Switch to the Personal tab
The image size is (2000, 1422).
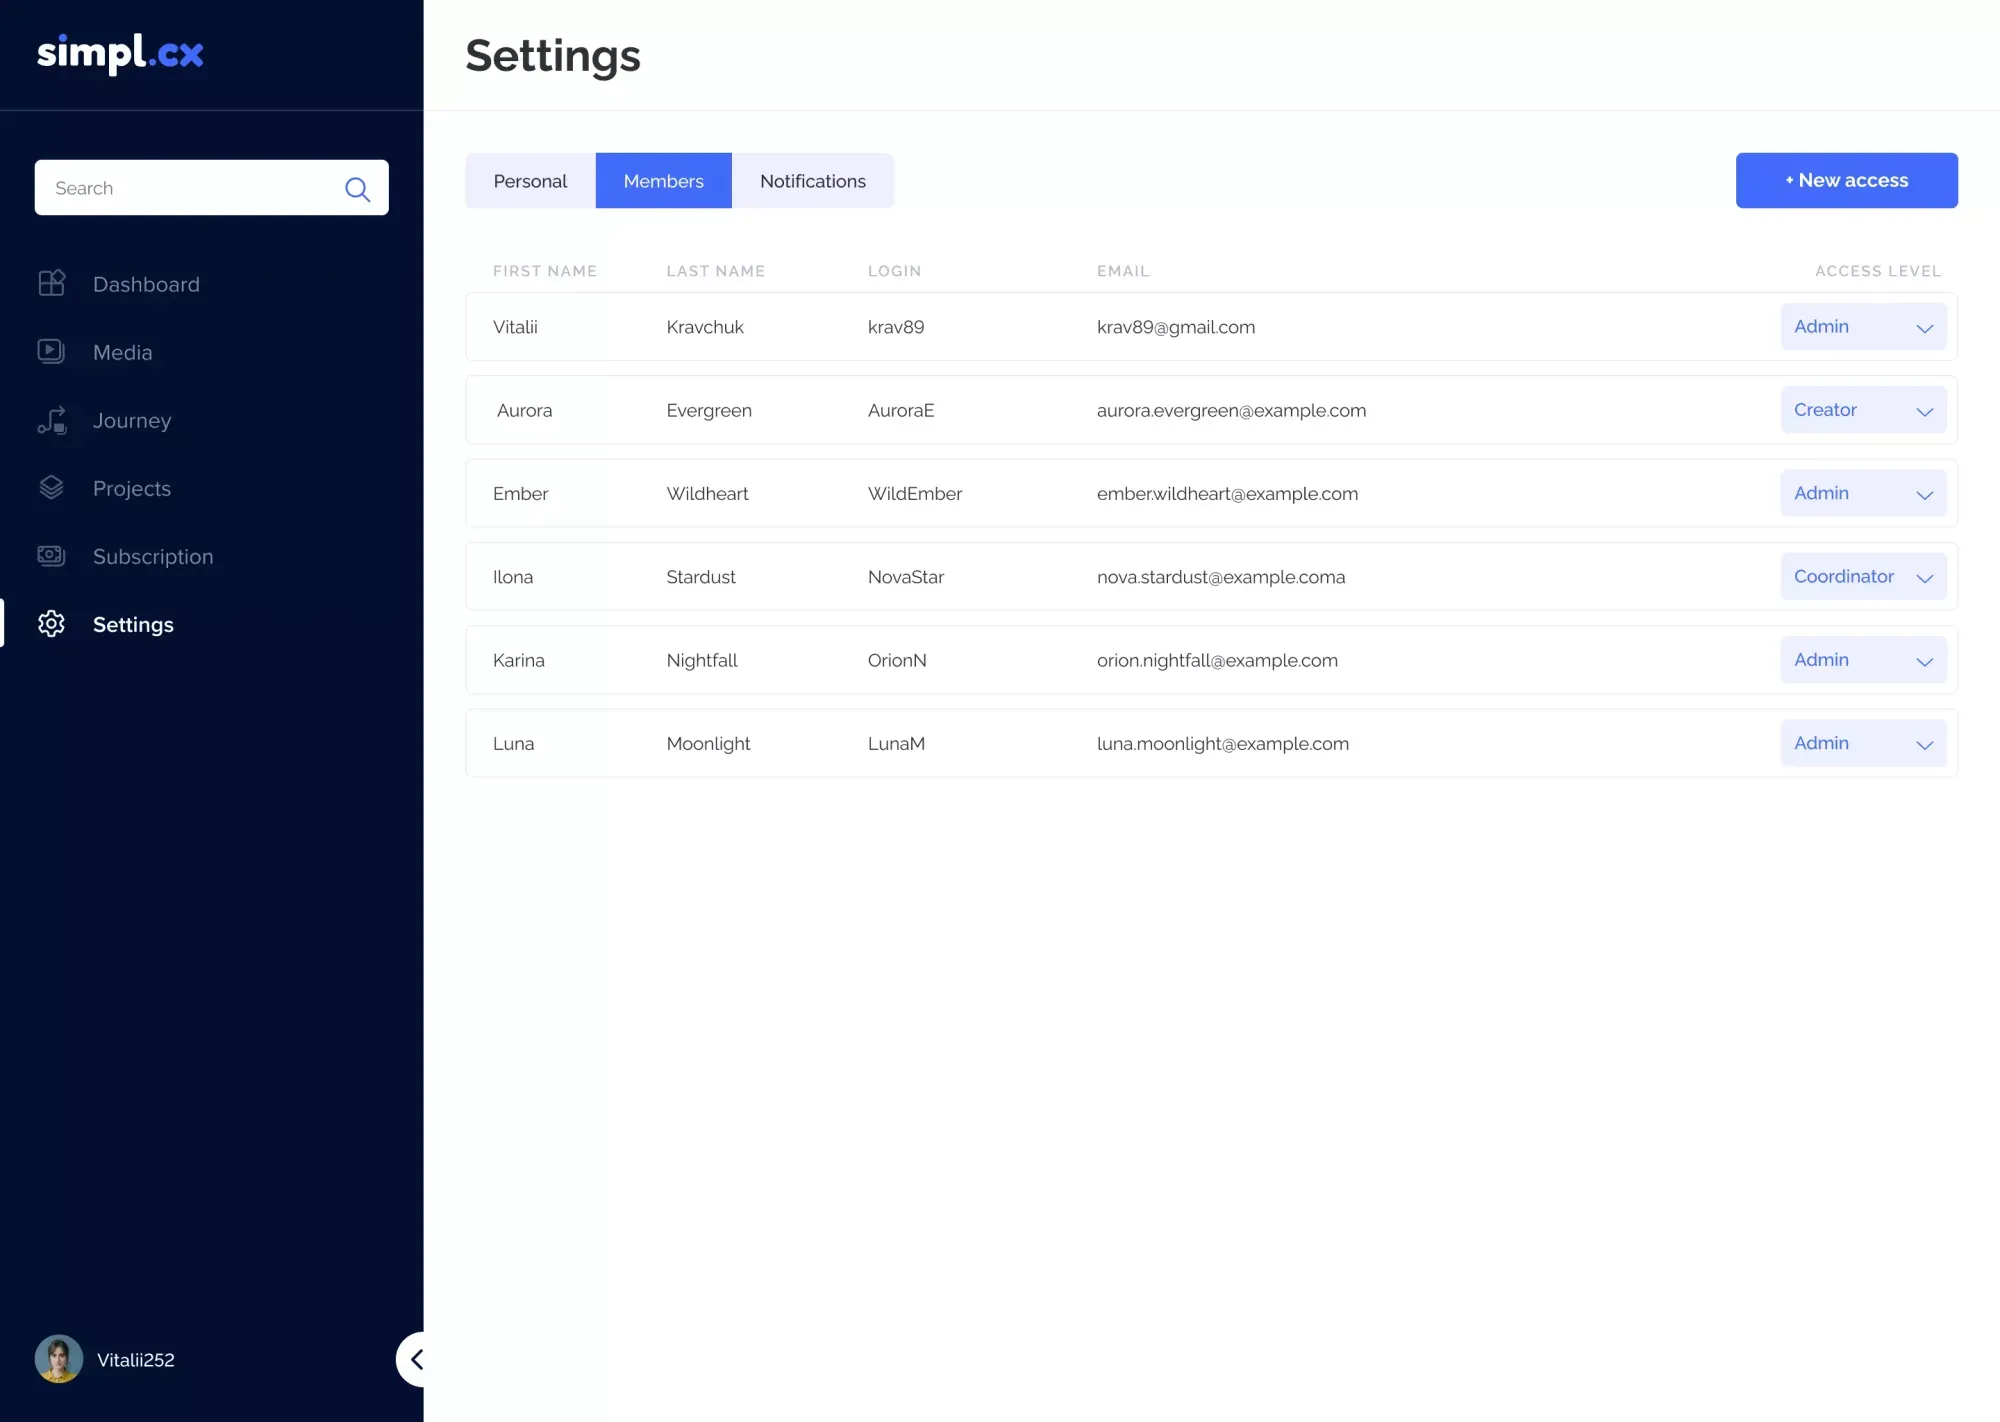tap(529, 180)
